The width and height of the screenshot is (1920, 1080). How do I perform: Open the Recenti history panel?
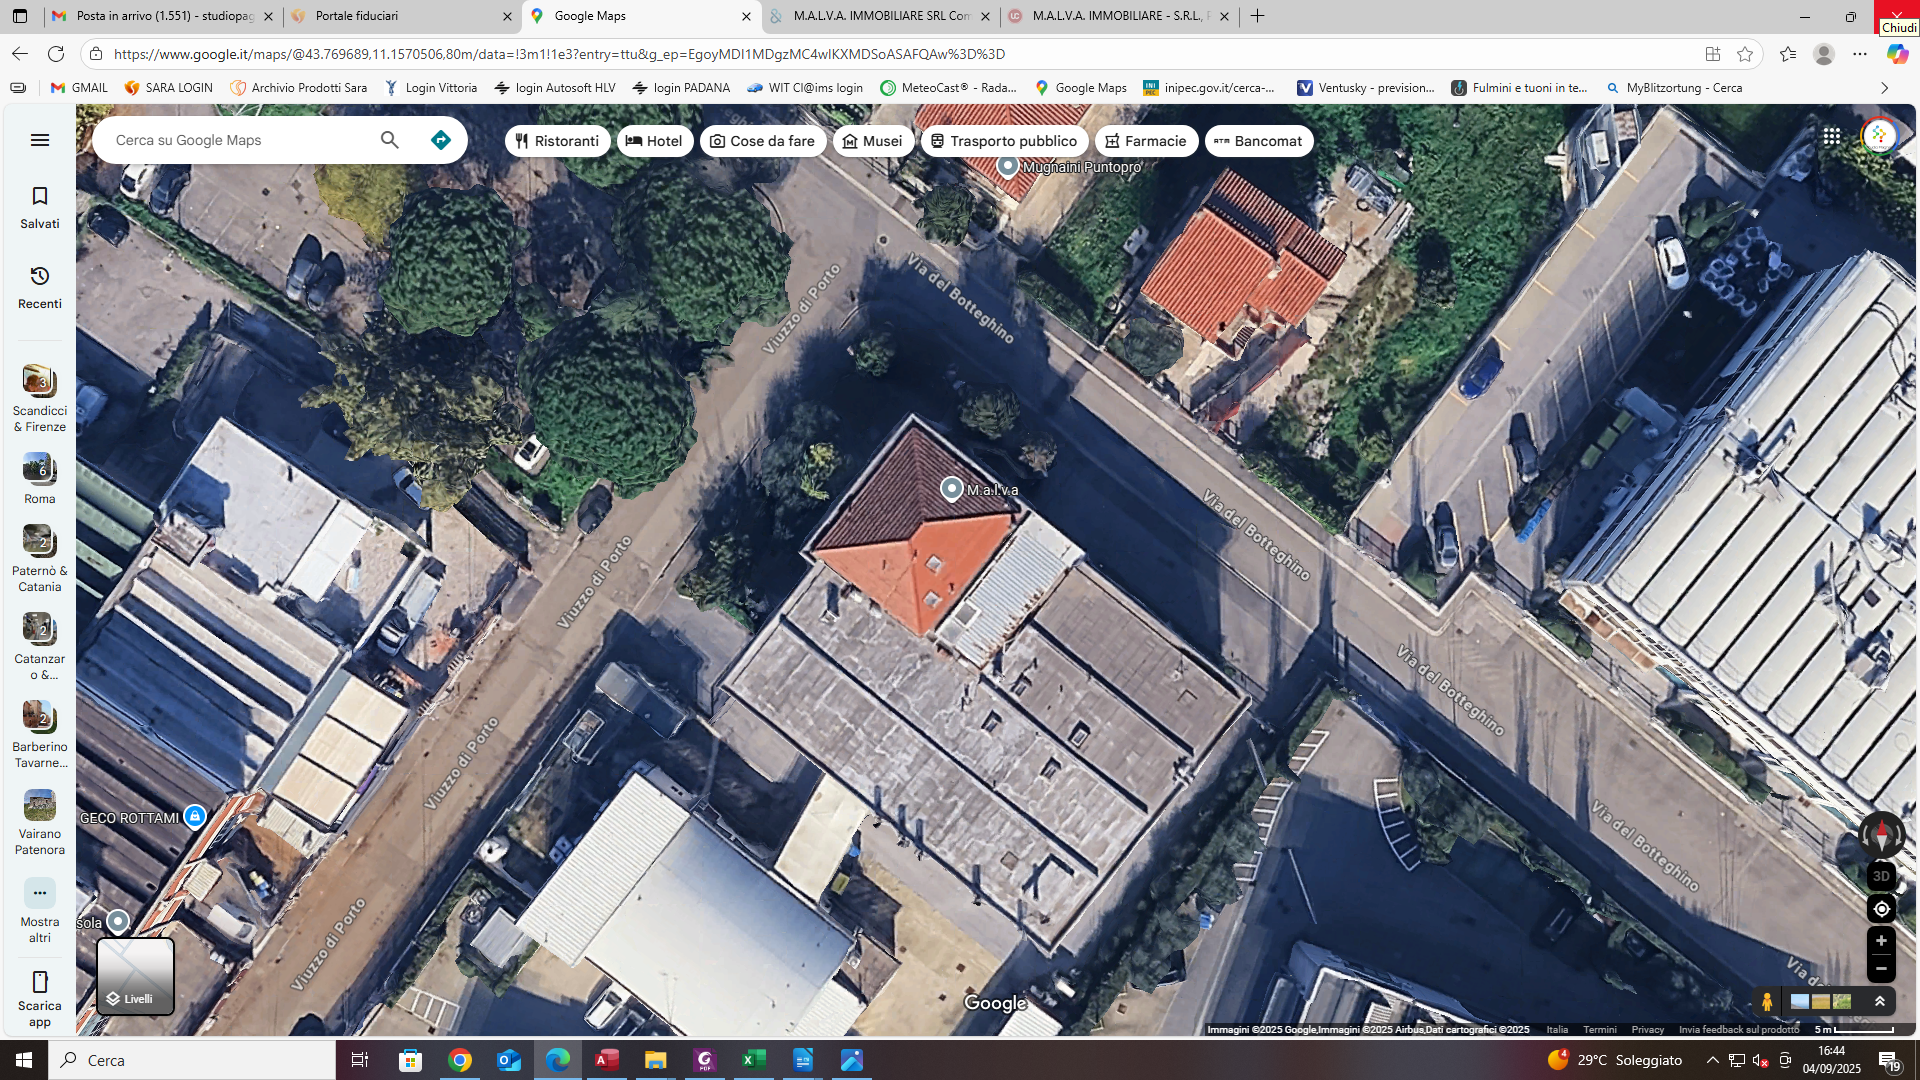40,288
